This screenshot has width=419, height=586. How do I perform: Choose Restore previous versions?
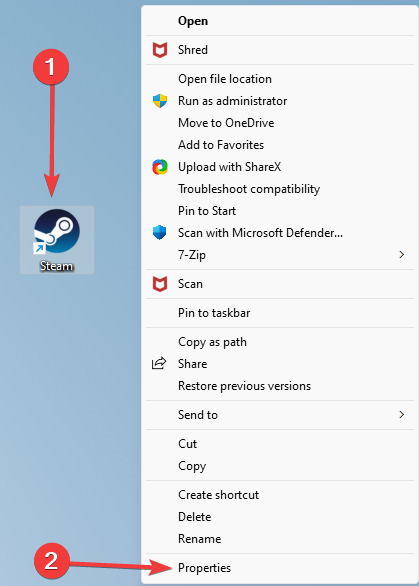[280, 386]
